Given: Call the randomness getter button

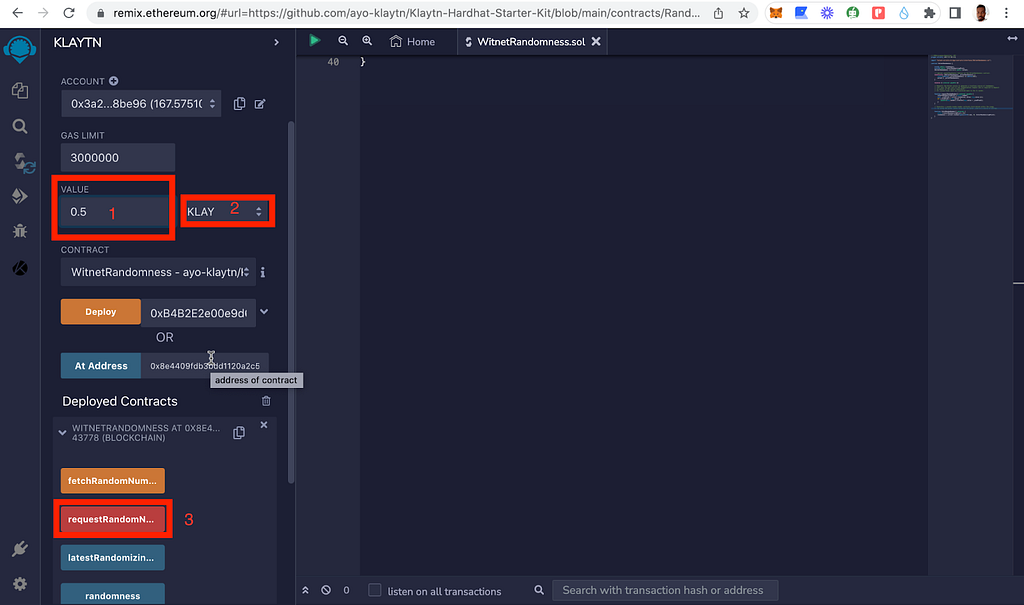Looking at the screenshot, I should coord(112,595).
